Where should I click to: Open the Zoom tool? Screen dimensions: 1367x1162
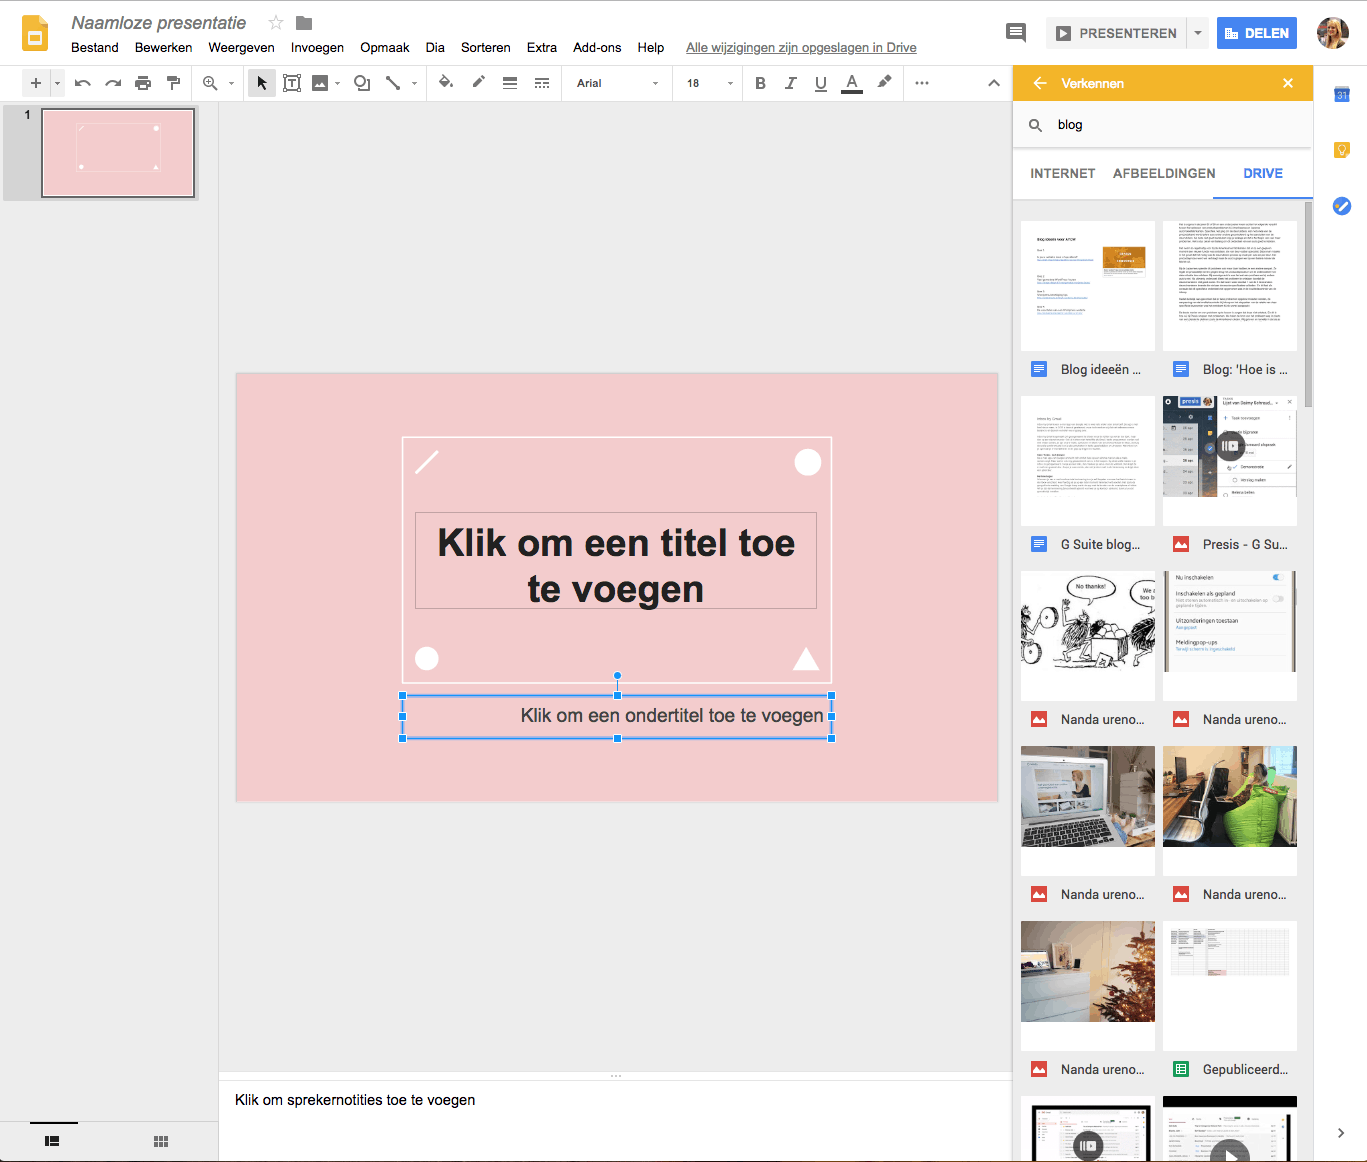click(x=211, y=83)
